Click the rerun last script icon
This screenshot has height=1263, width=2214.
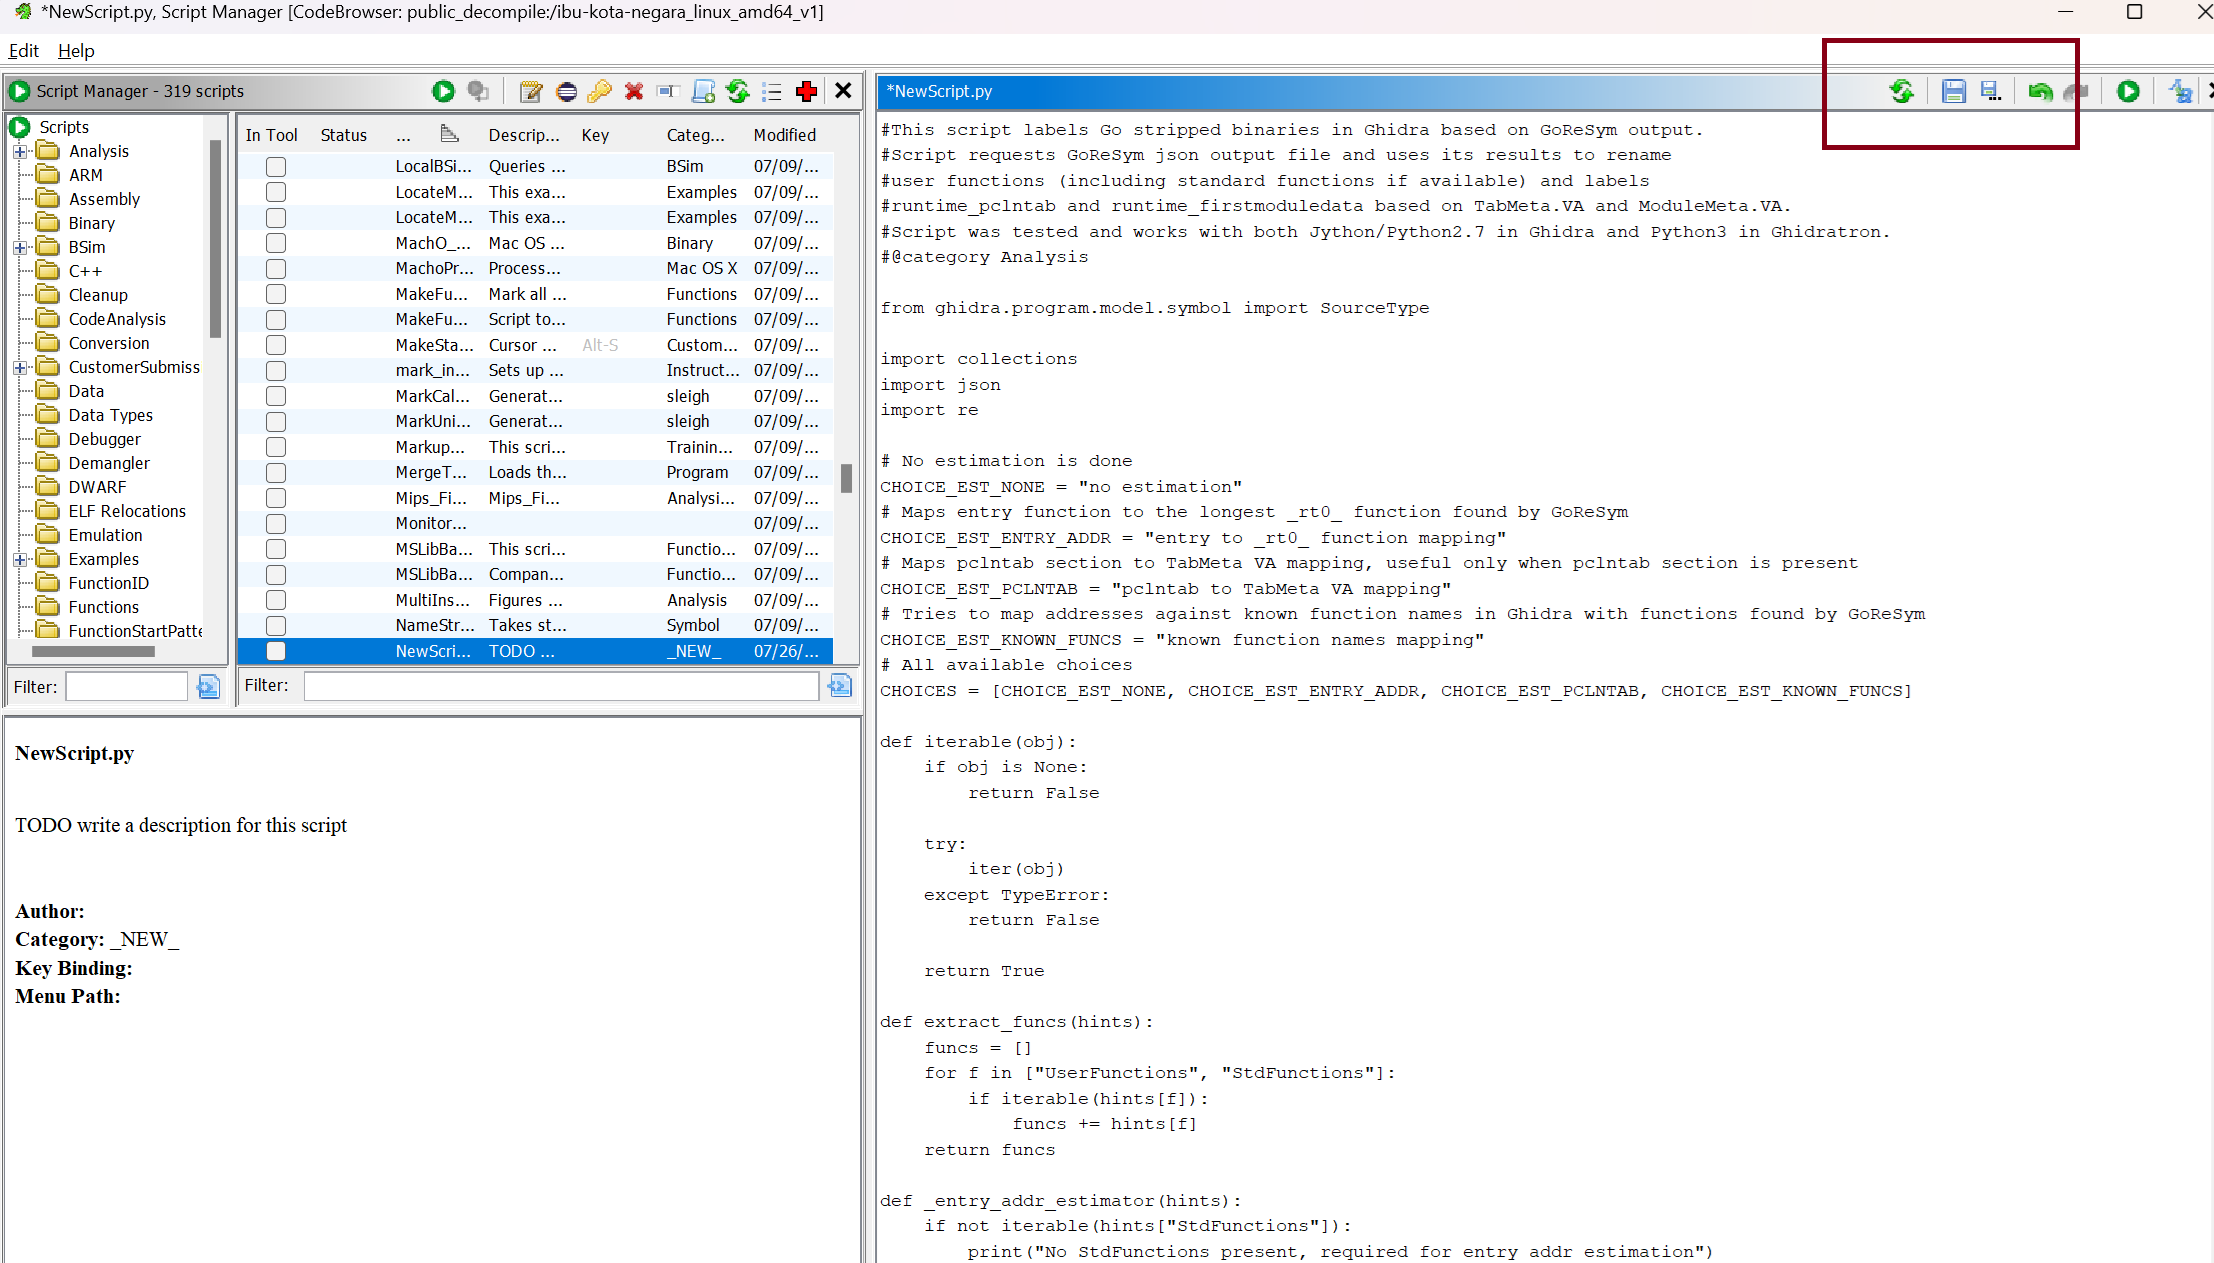coord(478,91)
